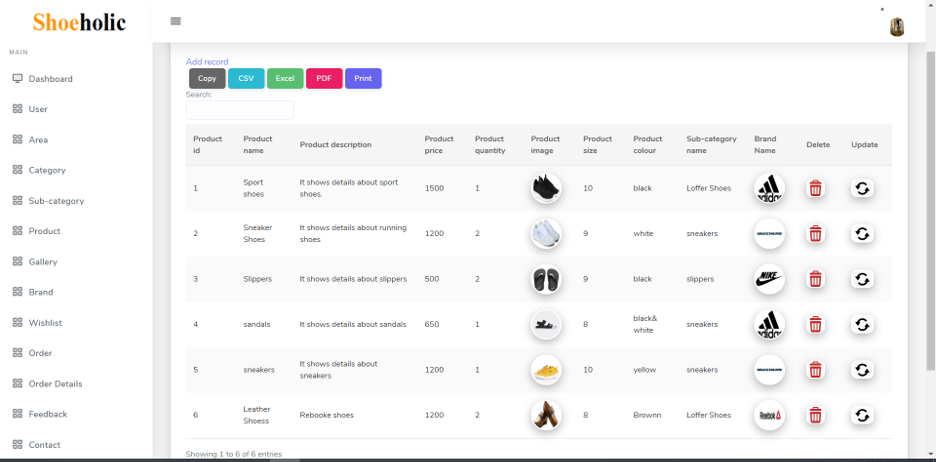Open the slippers product image
936x462 pixels.
546,279
